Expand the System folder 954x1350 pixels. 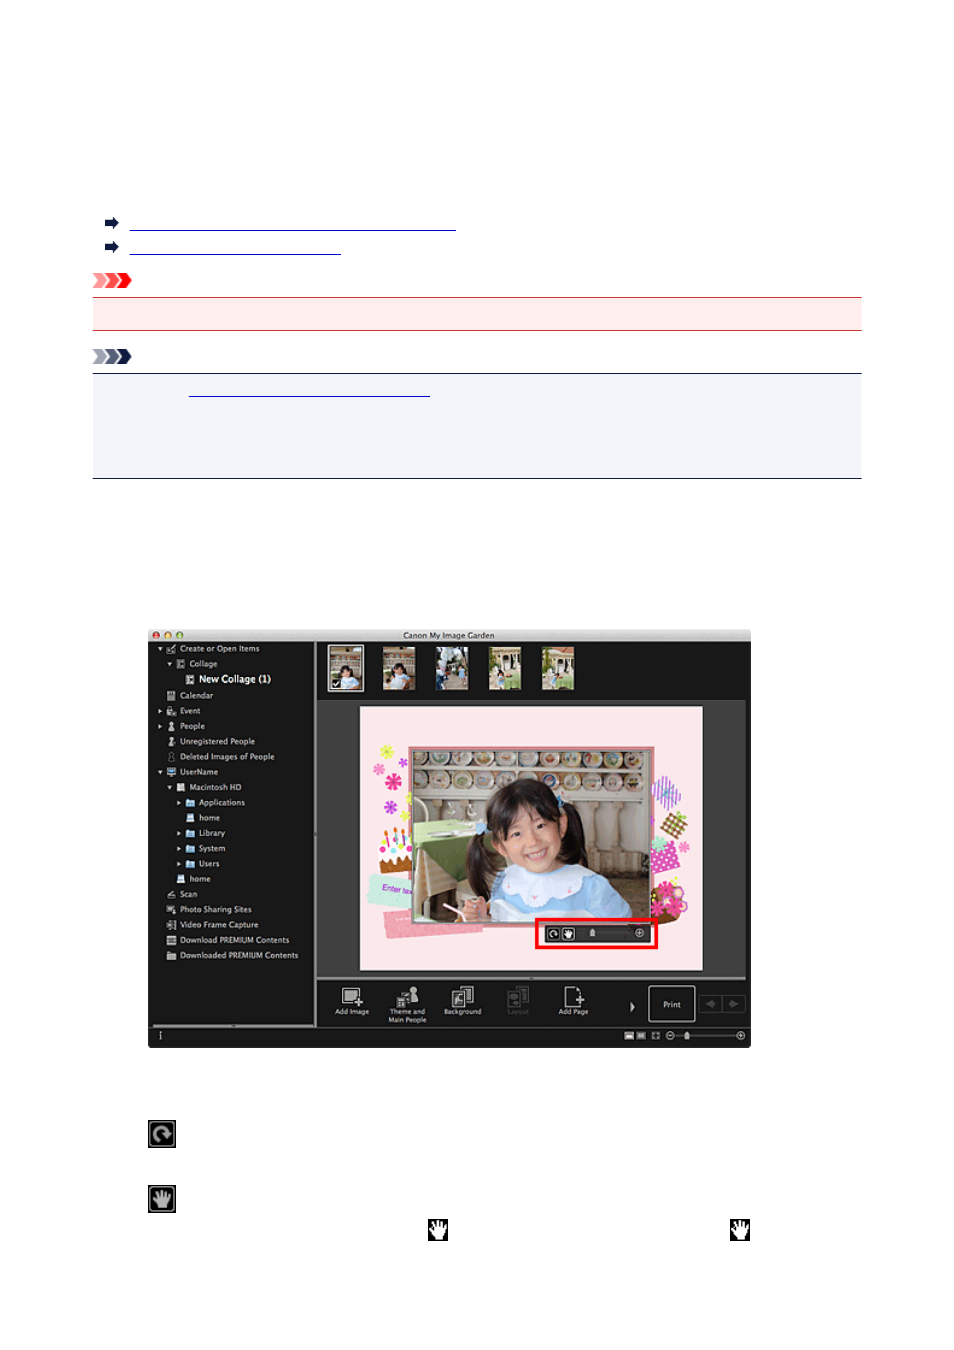(179, 848)
